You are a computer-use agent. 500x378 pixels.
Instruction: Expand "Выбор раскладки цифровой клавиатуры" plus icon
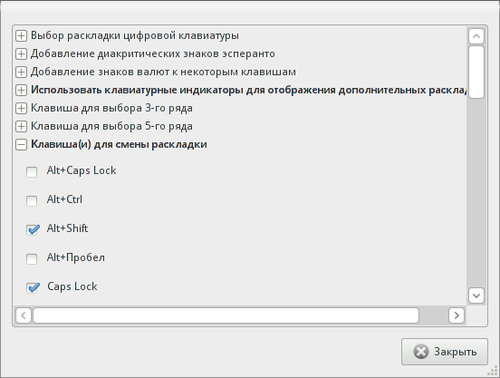(x=21, y=36)
